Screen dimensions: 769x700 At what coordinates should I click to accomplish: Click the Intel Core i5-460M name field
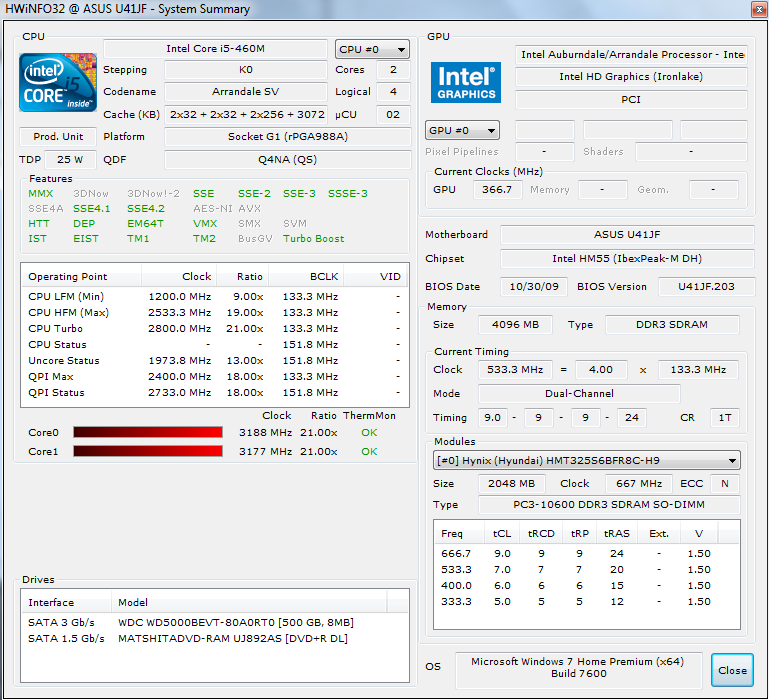point(215,49)
